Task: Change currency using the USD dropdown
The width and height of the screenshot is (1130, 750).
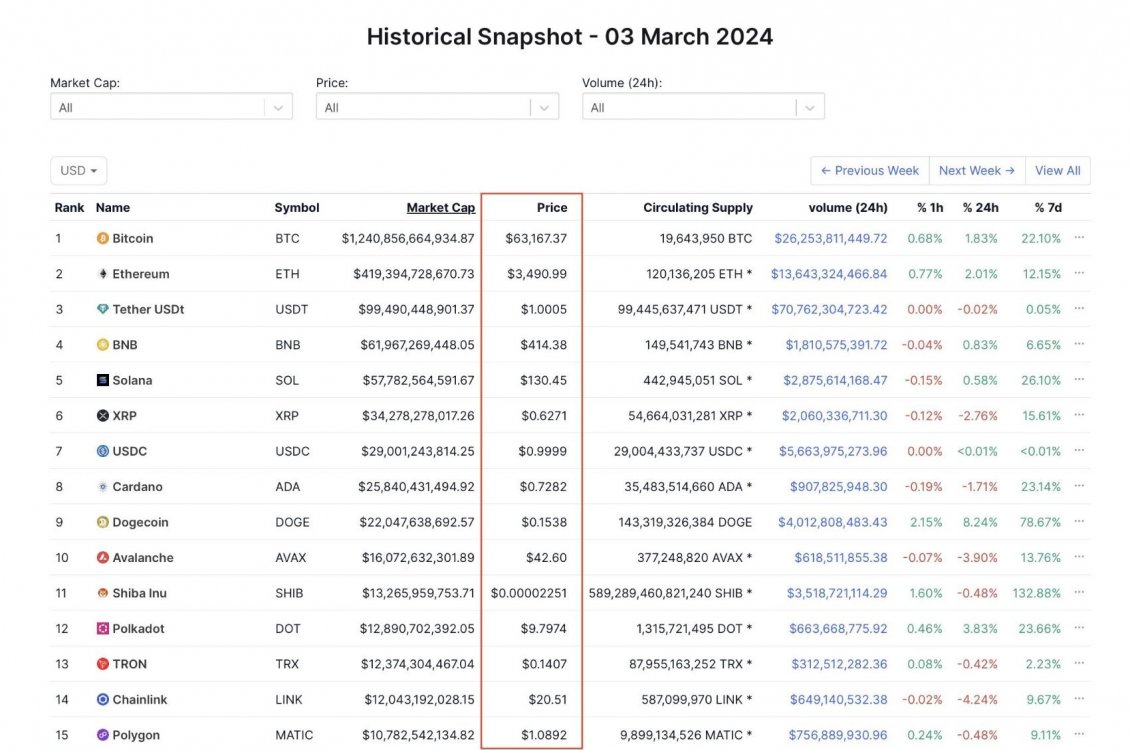Action: [x=78, y=171]
